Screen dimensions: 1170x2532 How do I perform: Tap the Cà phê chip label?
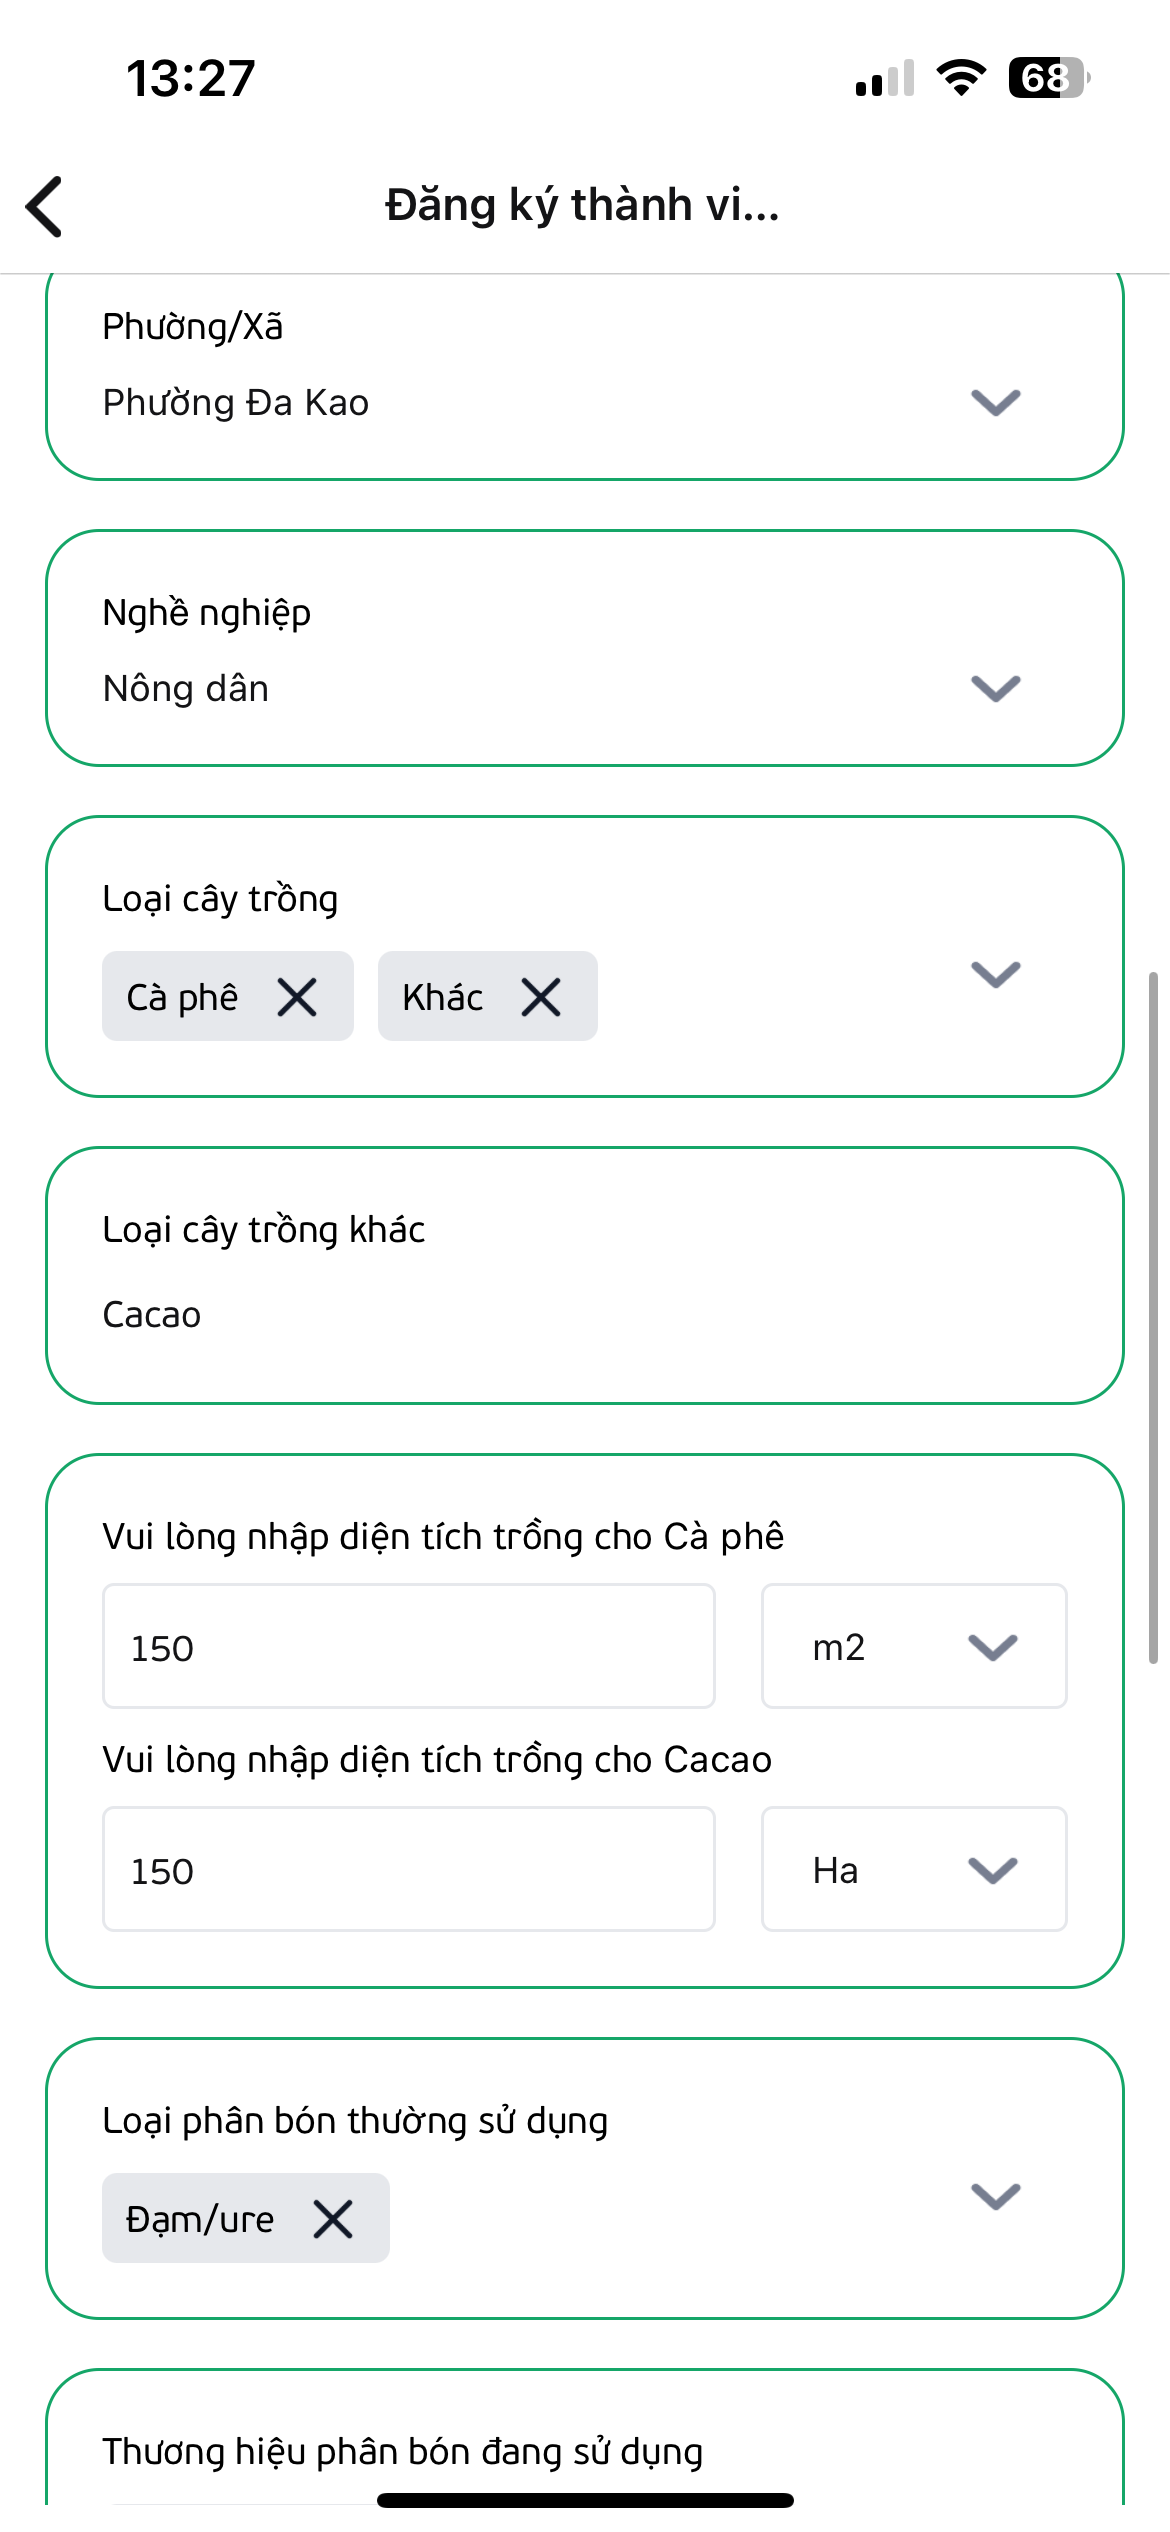(183, 997)
